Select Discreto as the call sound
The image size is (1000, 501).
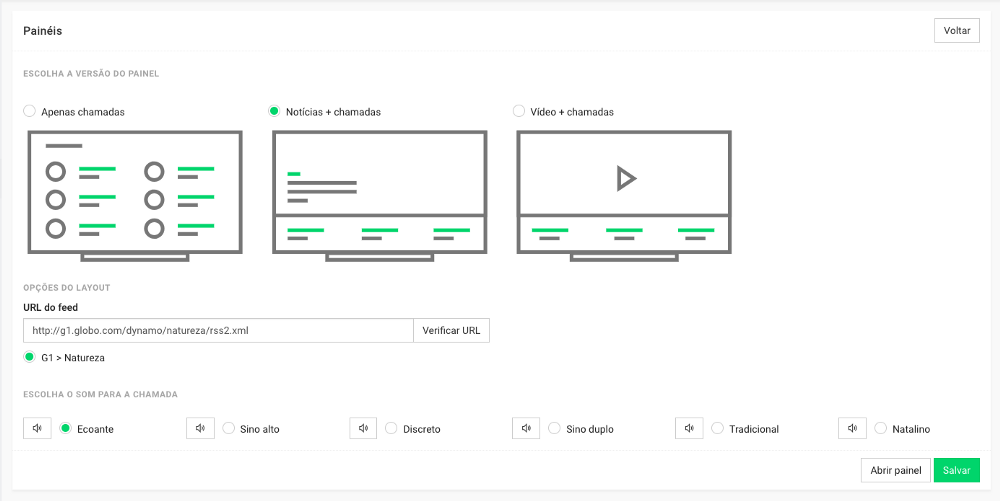[392, 428]
